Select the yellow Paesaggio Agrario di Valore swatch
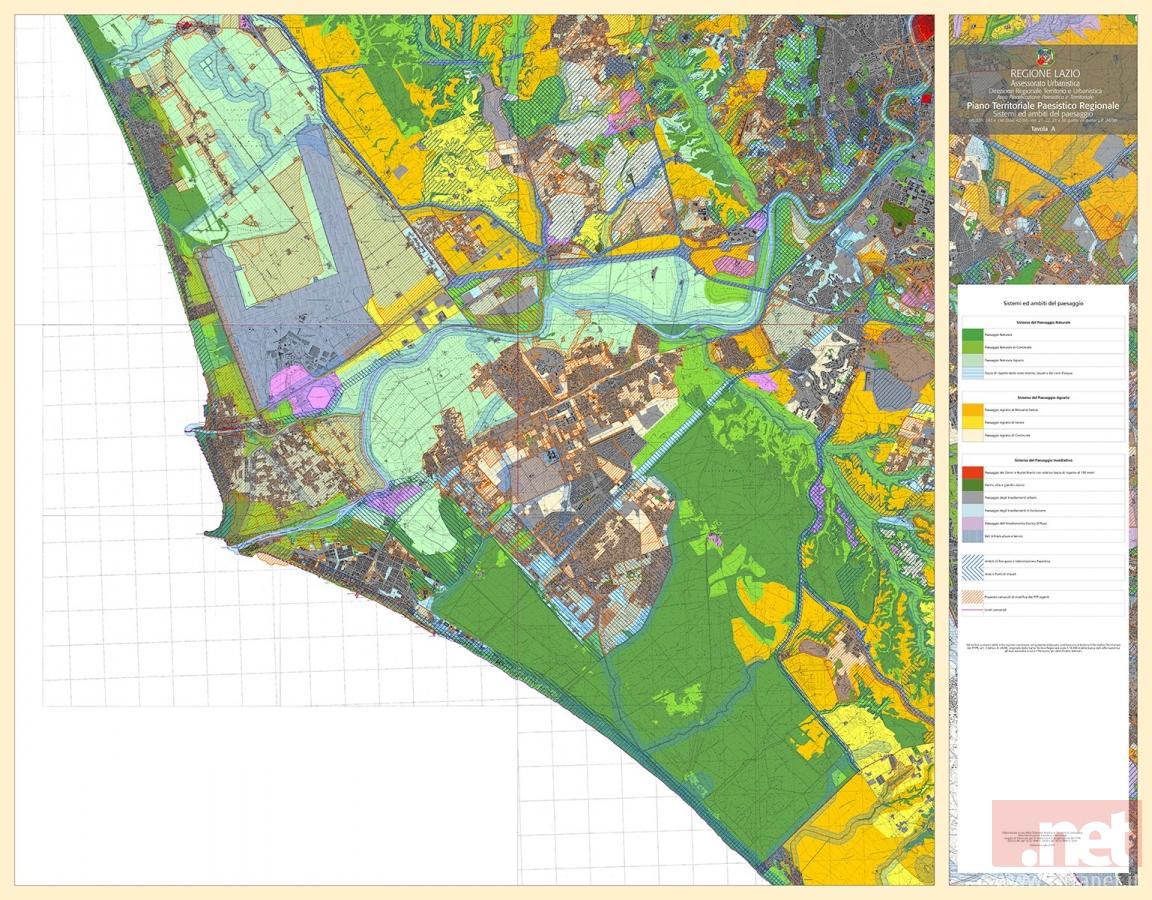 (971, 422)
